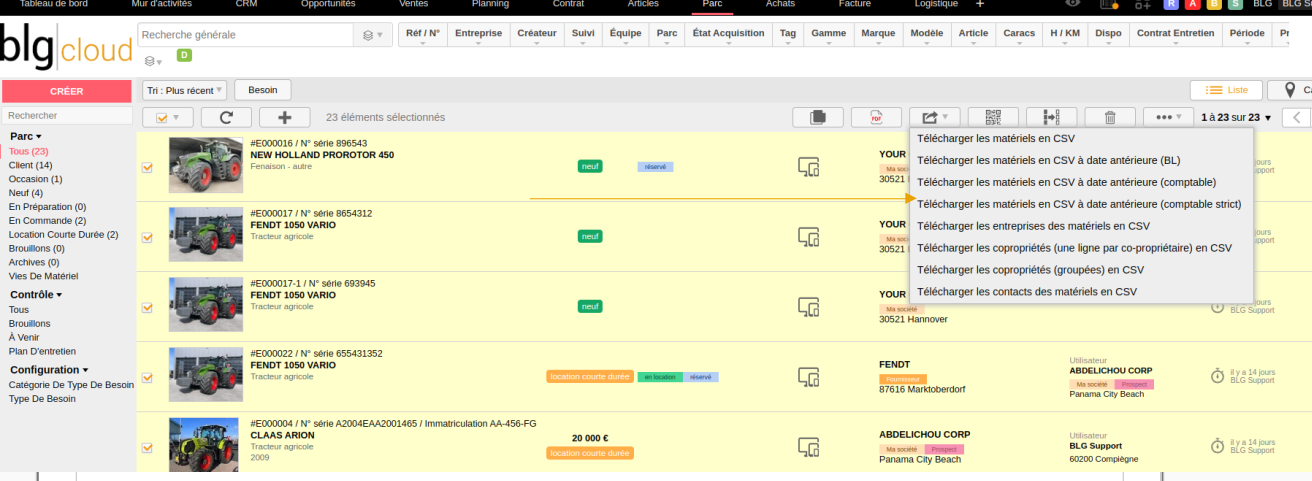1312x481 pixels.
Task: Uncheck the Claas Arion row
Action: (148, 447)
